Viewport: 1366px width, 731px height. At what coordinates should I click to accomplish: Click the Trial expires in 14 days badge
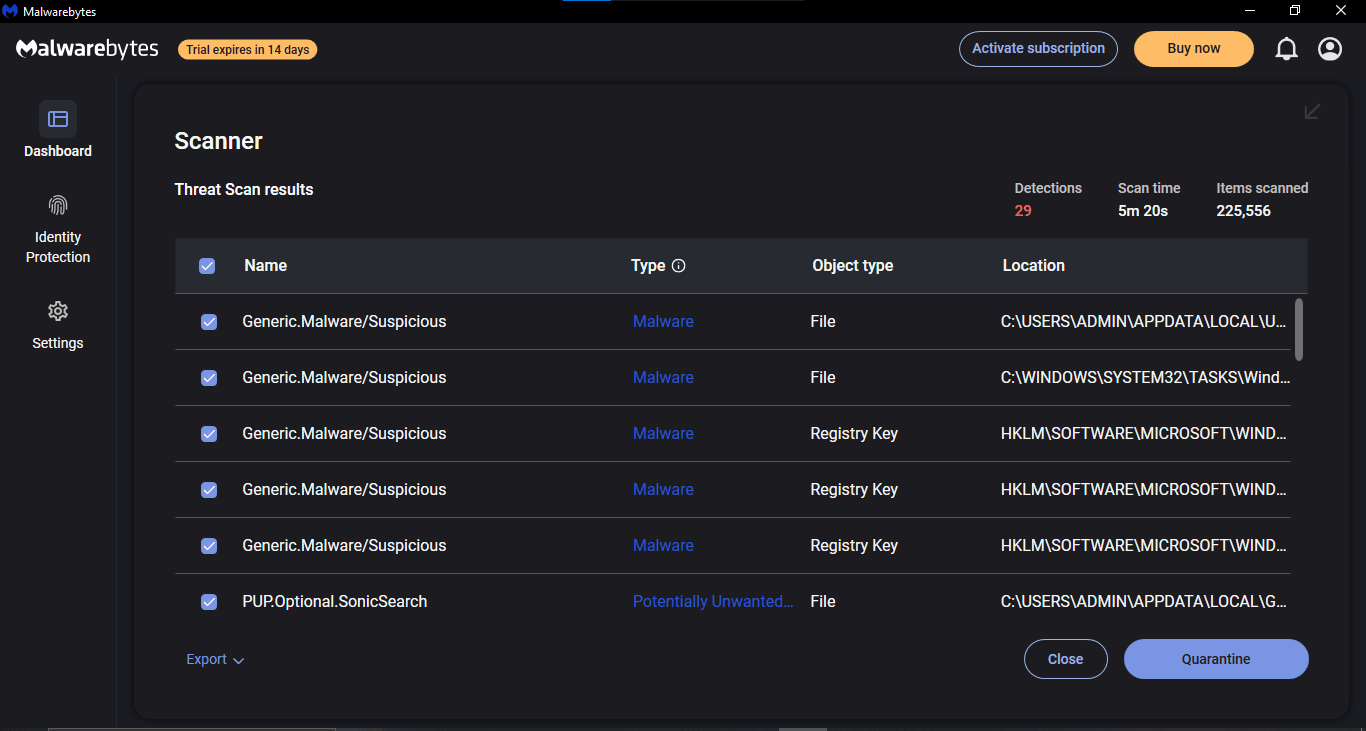point(248,49)
